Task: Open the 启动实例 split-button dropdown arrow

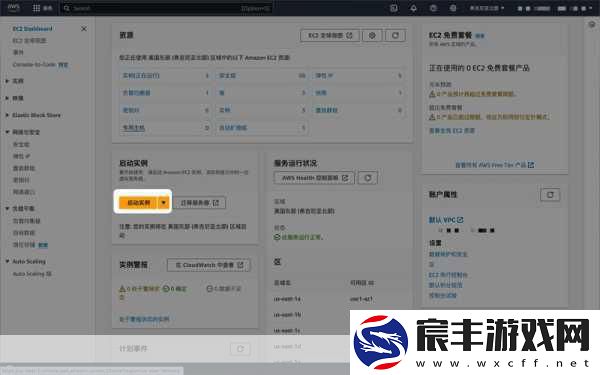Action: click(164, 202)
